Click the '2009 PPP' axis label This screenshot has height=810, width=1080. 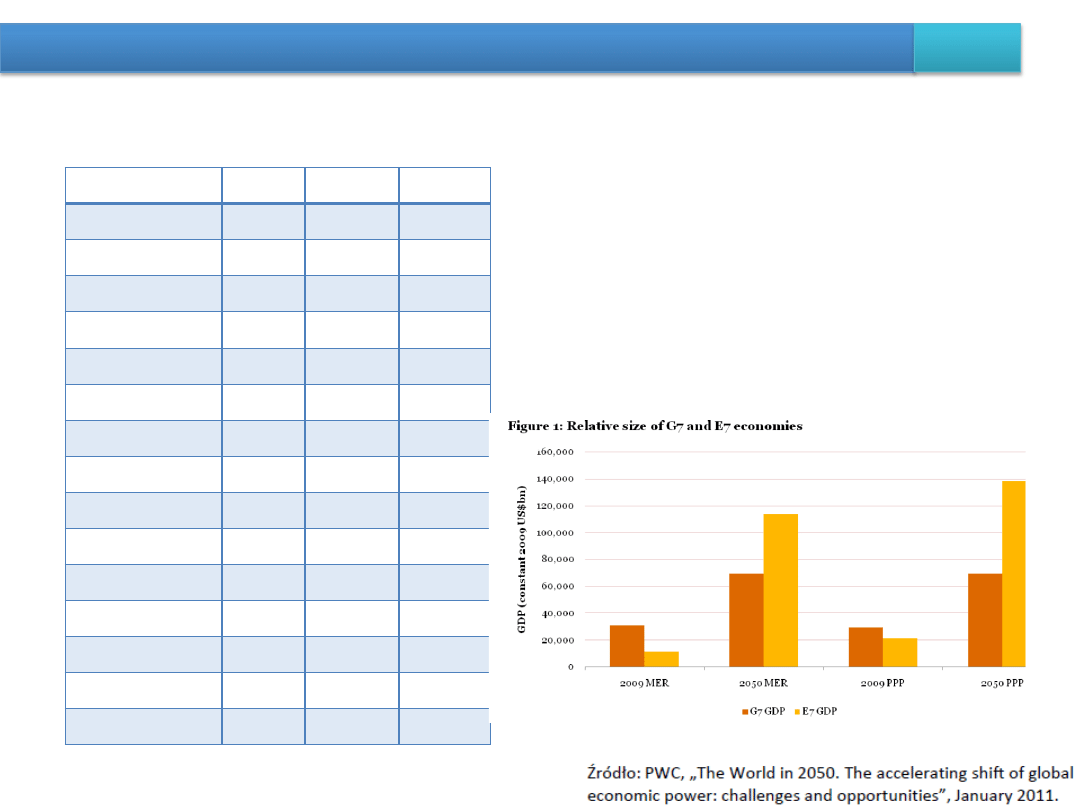[882, 681]
